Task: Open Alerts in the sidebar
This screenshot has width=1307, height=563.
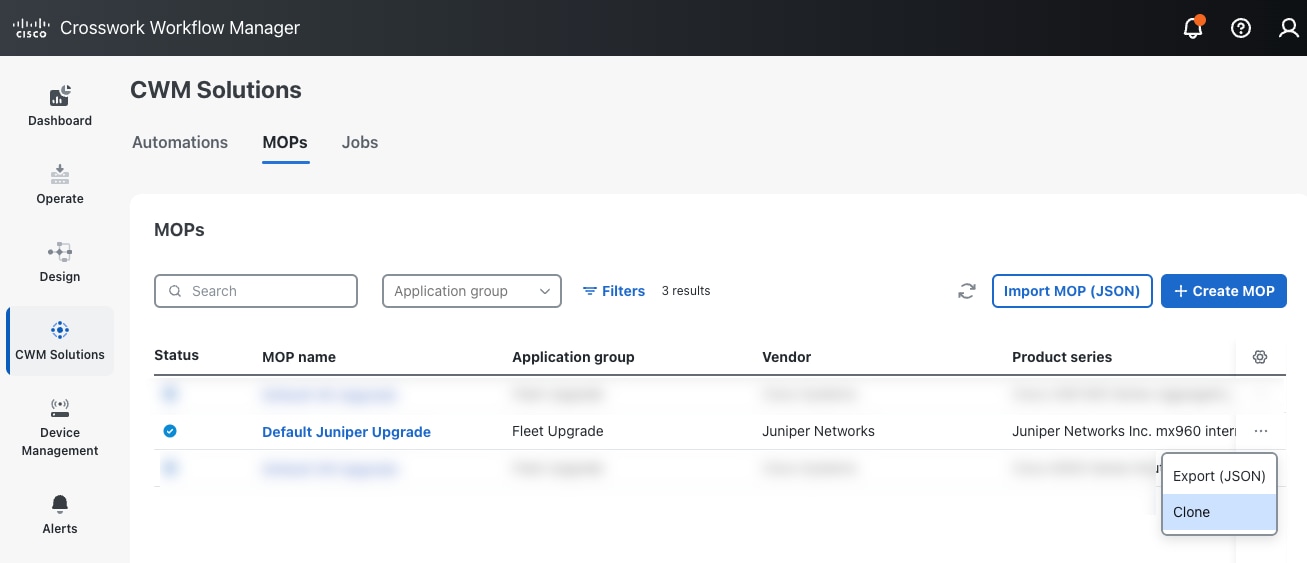Action: tap(60, 514)
